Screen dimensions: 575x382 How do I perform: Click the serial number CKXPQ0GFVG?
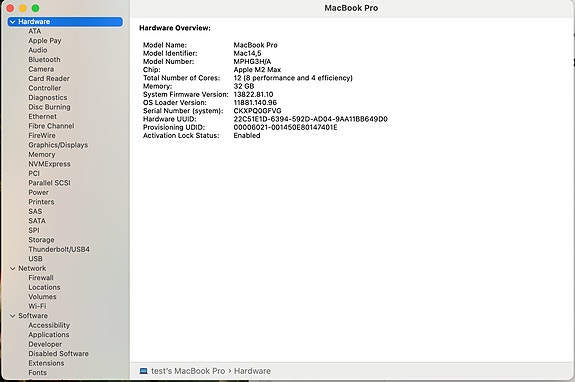tap(257, 111)
